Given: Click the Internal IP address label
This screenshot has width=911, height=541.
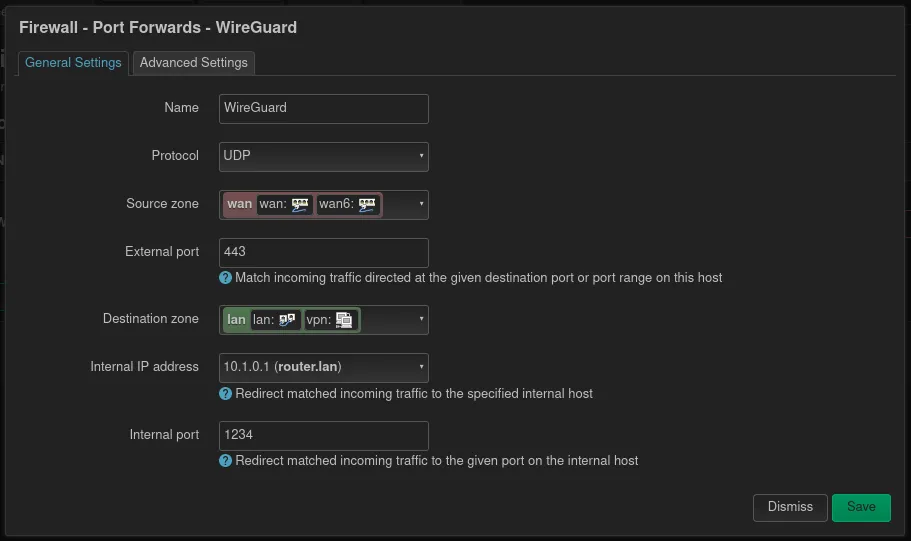Looking at the screenshot, I should pyautogui.click(x=144, y=367).
